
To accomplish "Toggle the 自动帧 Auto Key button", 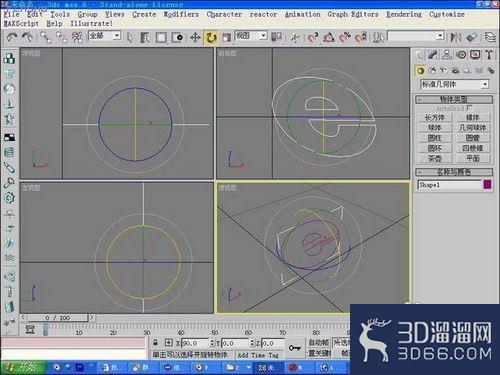I will tap(319, 343).
